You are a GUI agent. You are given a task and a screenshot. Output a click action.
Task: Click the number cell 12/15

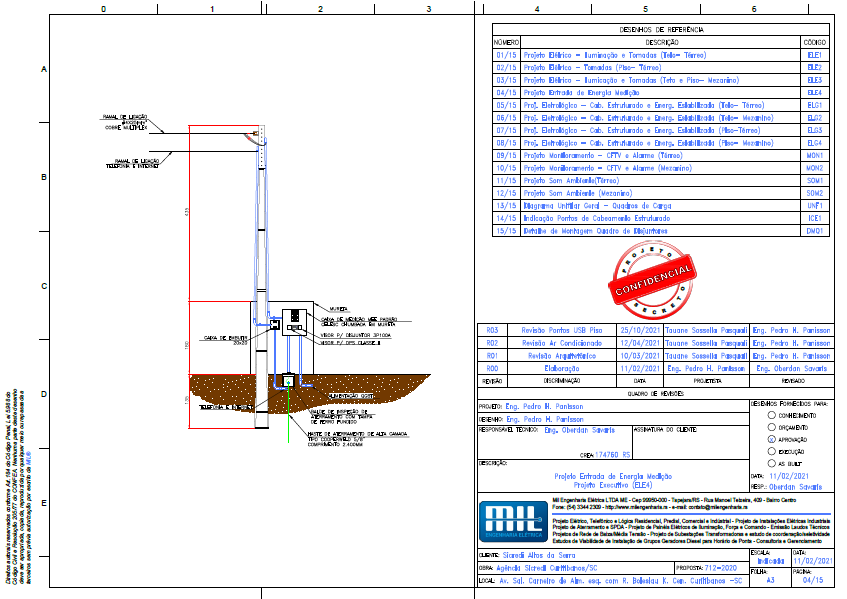[x=506, y=193]
